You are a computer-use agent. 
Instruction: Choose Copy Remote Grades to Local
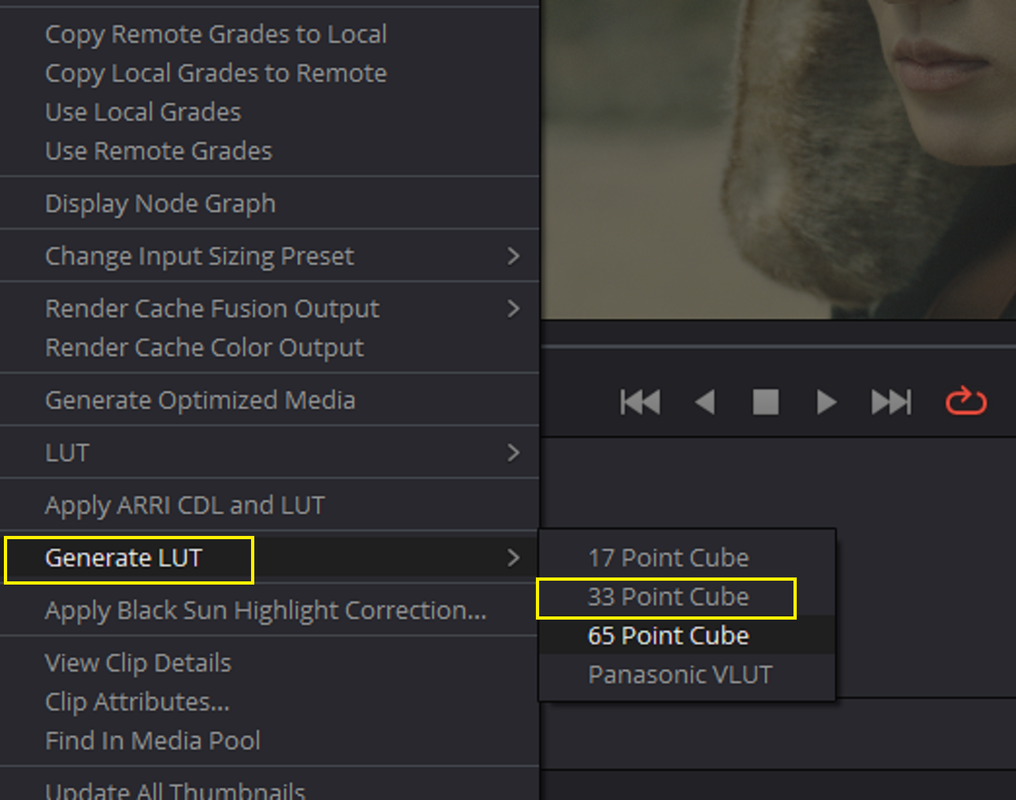(x=216, y=34)
